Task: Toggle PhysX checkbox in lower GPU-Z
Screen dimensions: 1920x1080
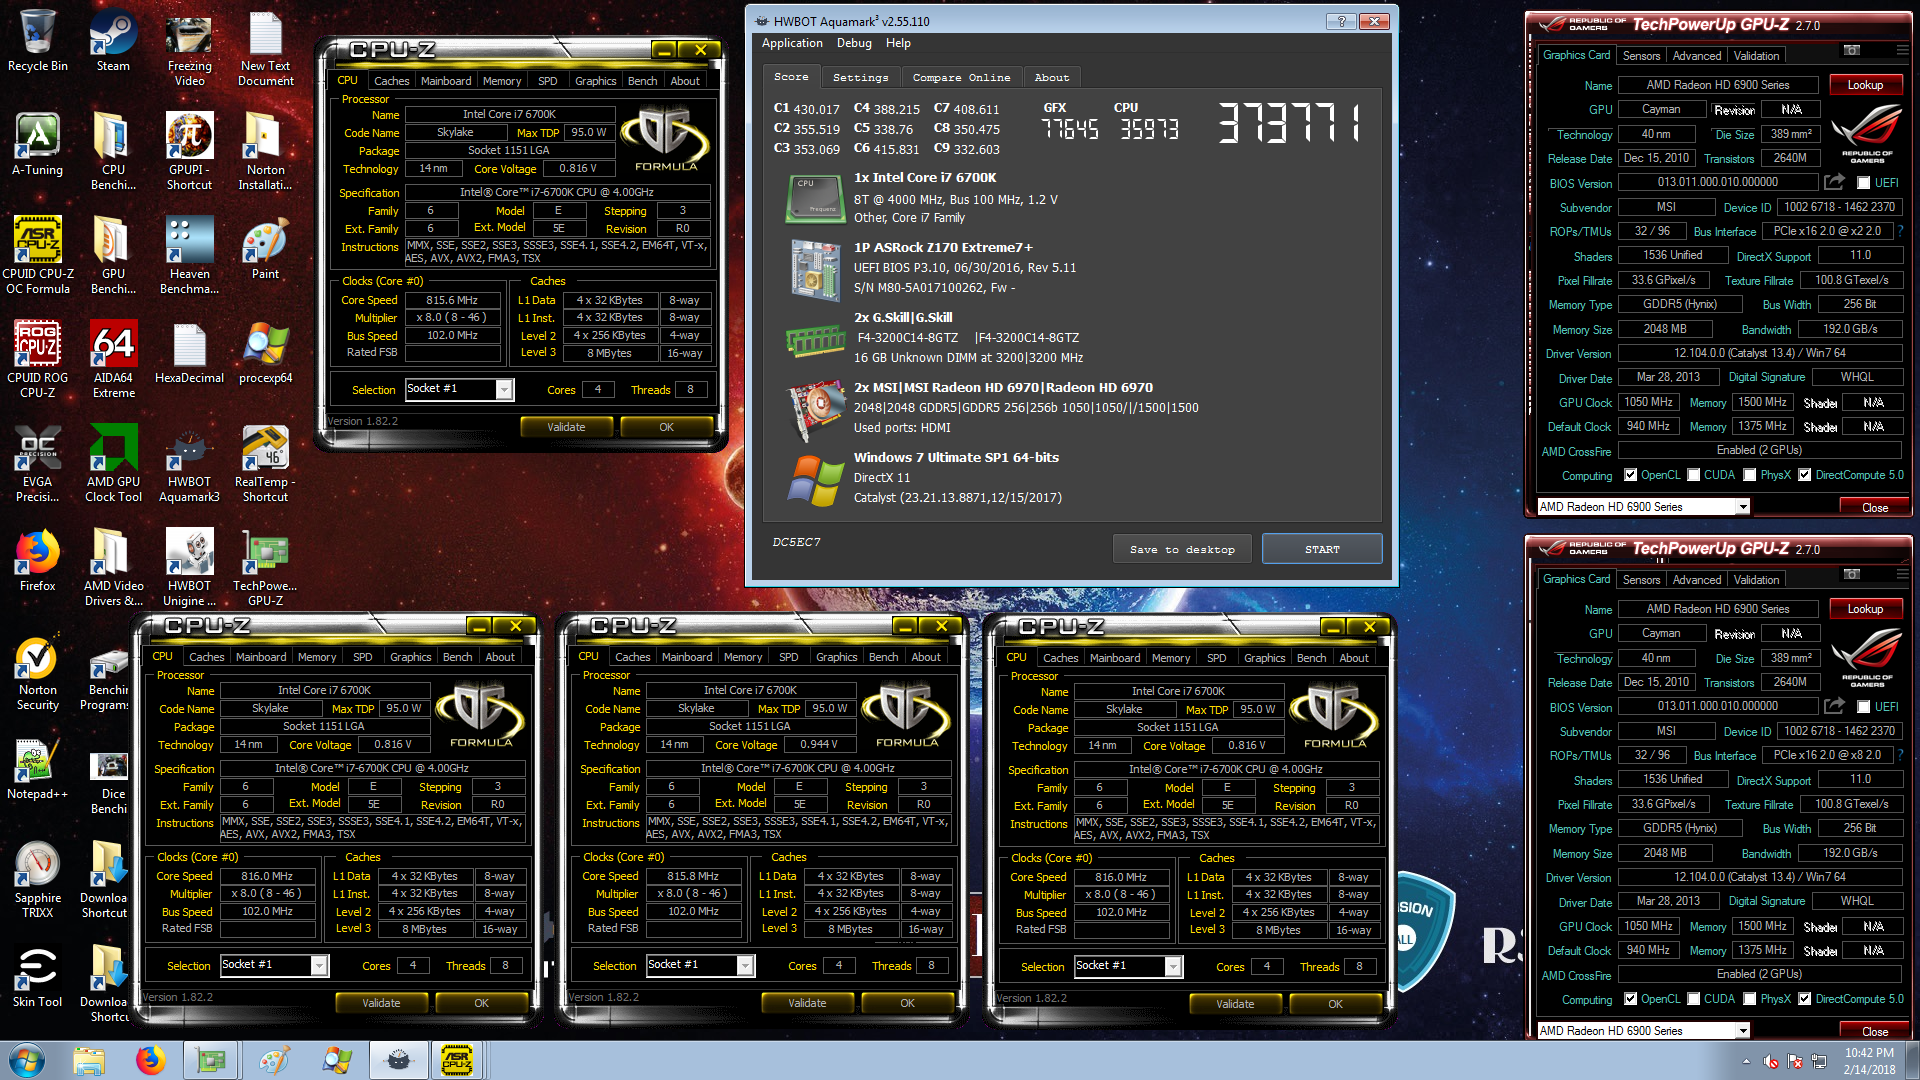Action: 1750,999
